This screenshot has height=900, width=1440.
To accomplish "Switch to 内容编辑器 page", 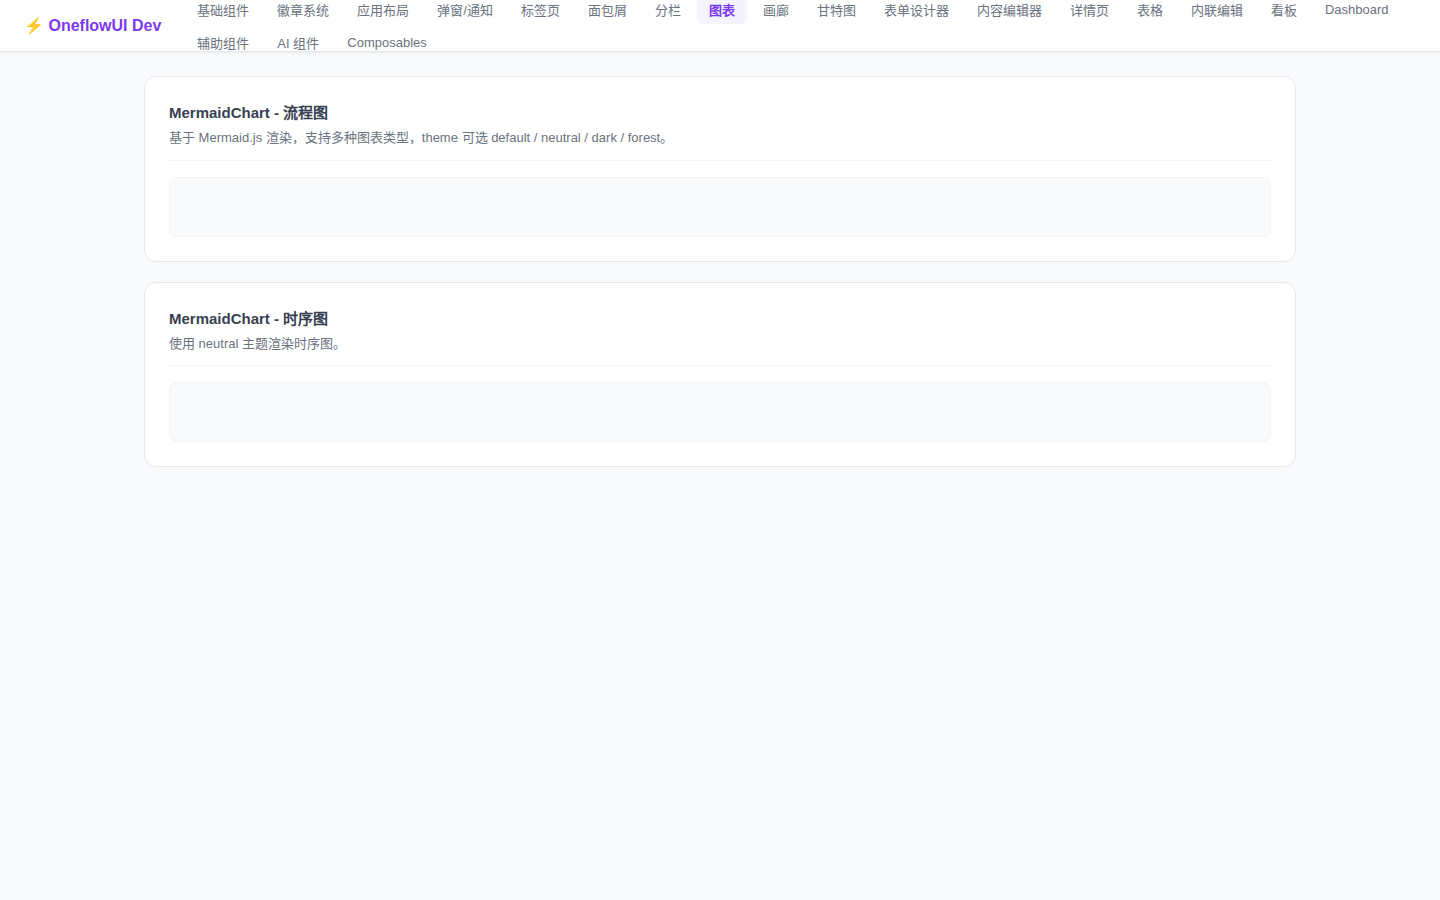I will [x=1010, y=11].
